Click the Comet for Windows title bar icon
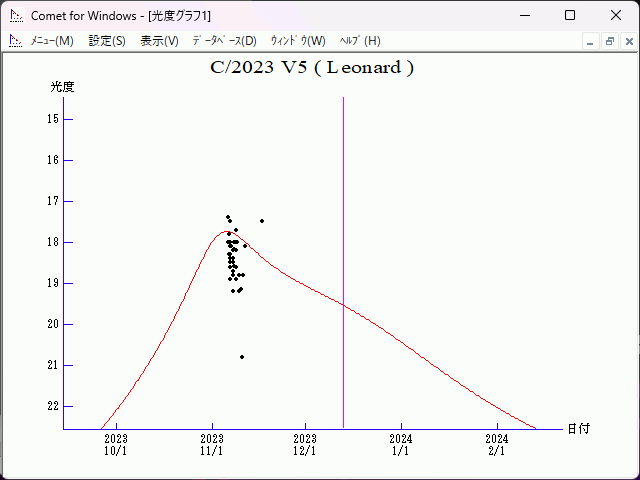 (x=15, y=16)
